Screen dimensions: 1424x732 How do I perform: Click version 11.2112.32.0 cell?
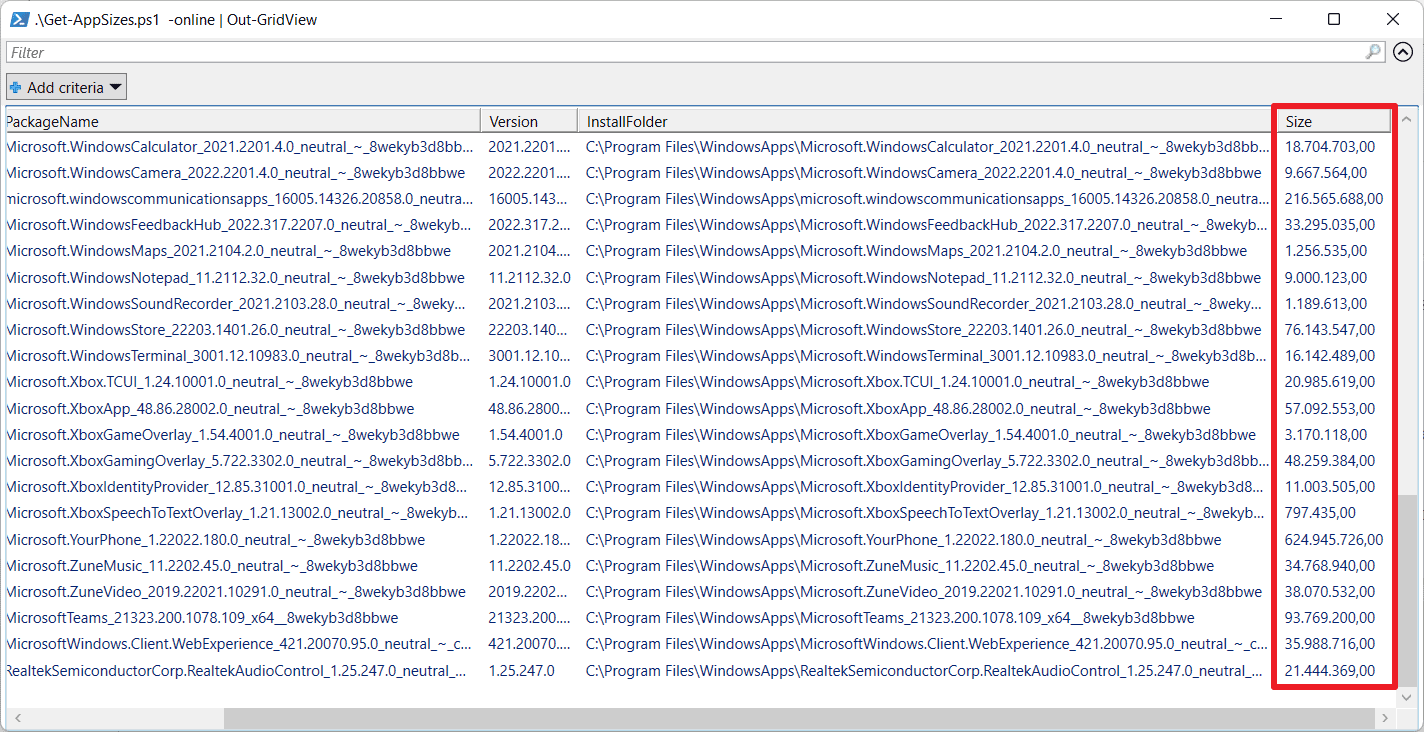pos(529,277)
